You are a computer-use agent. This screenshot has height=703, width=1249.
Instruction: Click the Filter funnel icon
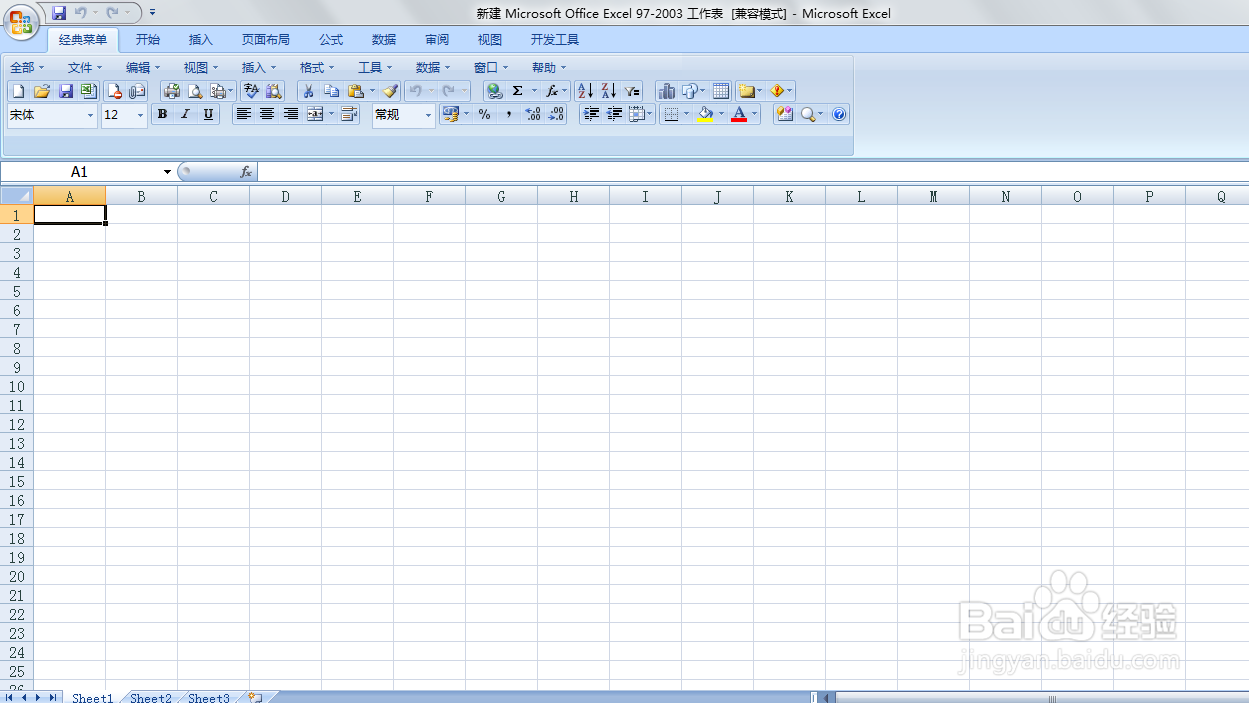633,91
